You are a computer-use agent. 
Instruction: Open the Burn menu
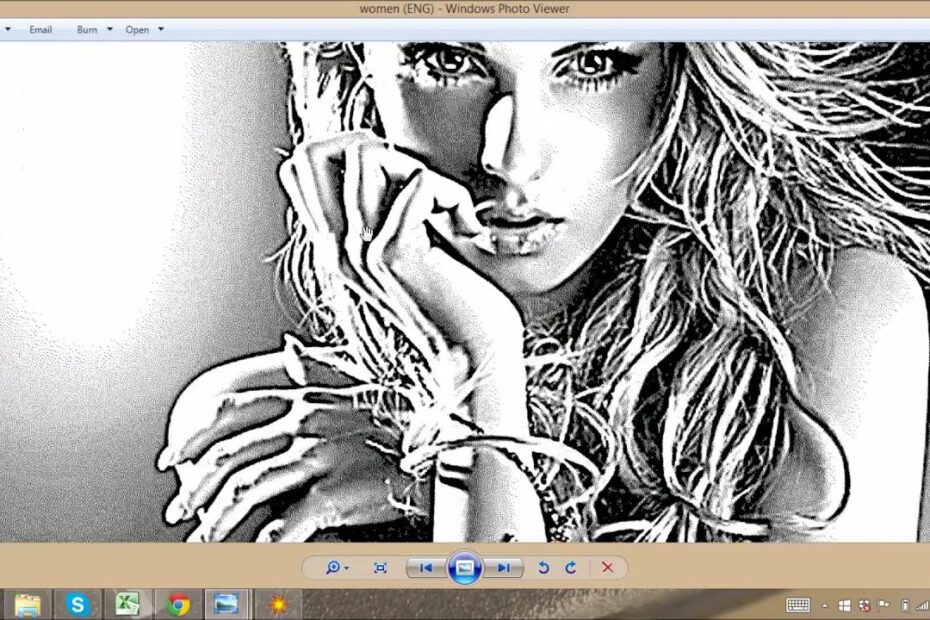click(x=87, y=30)
